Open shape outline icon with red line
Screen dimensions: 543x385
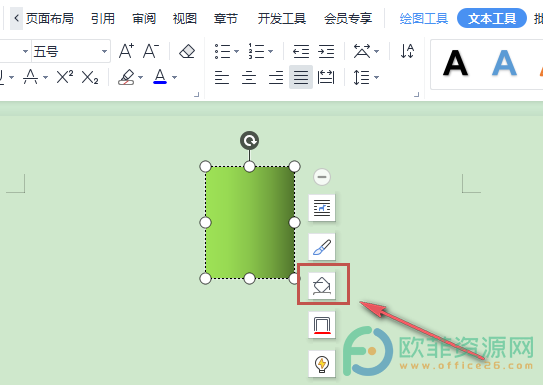(322, 325)
